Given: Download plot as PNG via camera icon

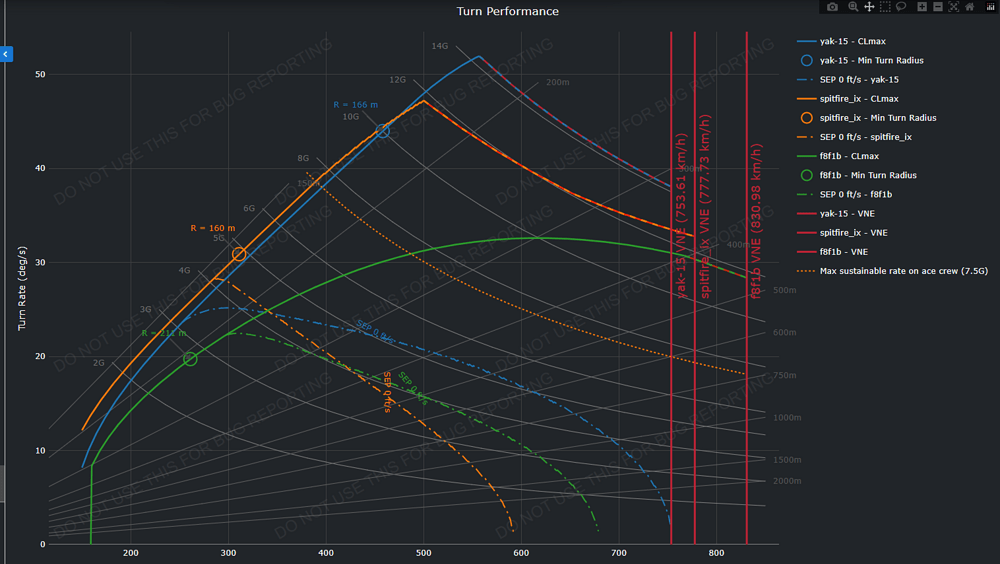Looking at the screenshot, I should click(x=832, y=7).
